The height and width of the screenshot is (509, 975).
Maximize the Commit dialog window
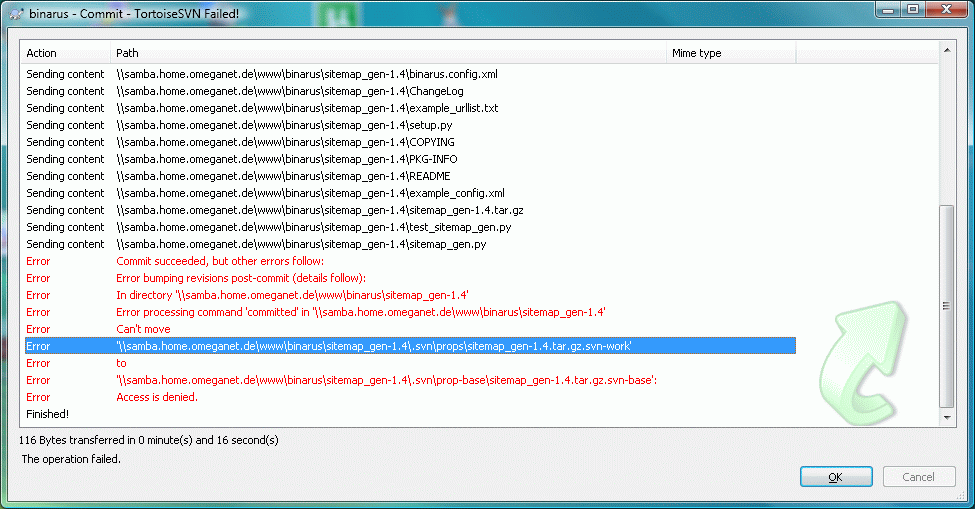pyautogui.click(x=913, y=9)
